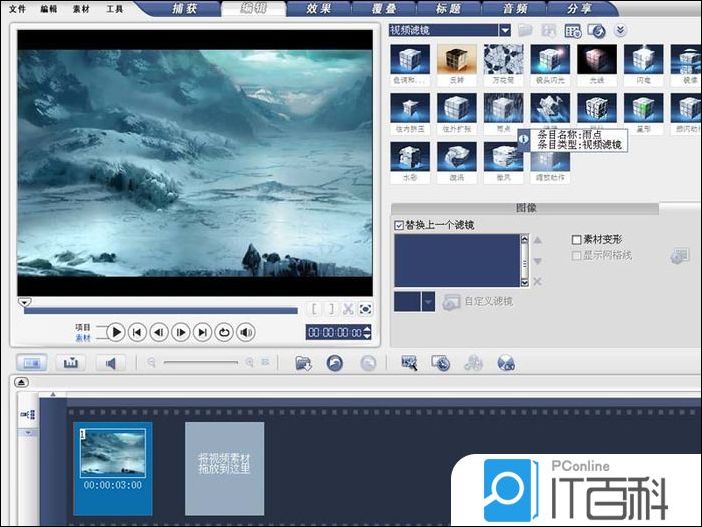Click the scissors cut clip icon
Screen dimensions: 702x527
348,309
